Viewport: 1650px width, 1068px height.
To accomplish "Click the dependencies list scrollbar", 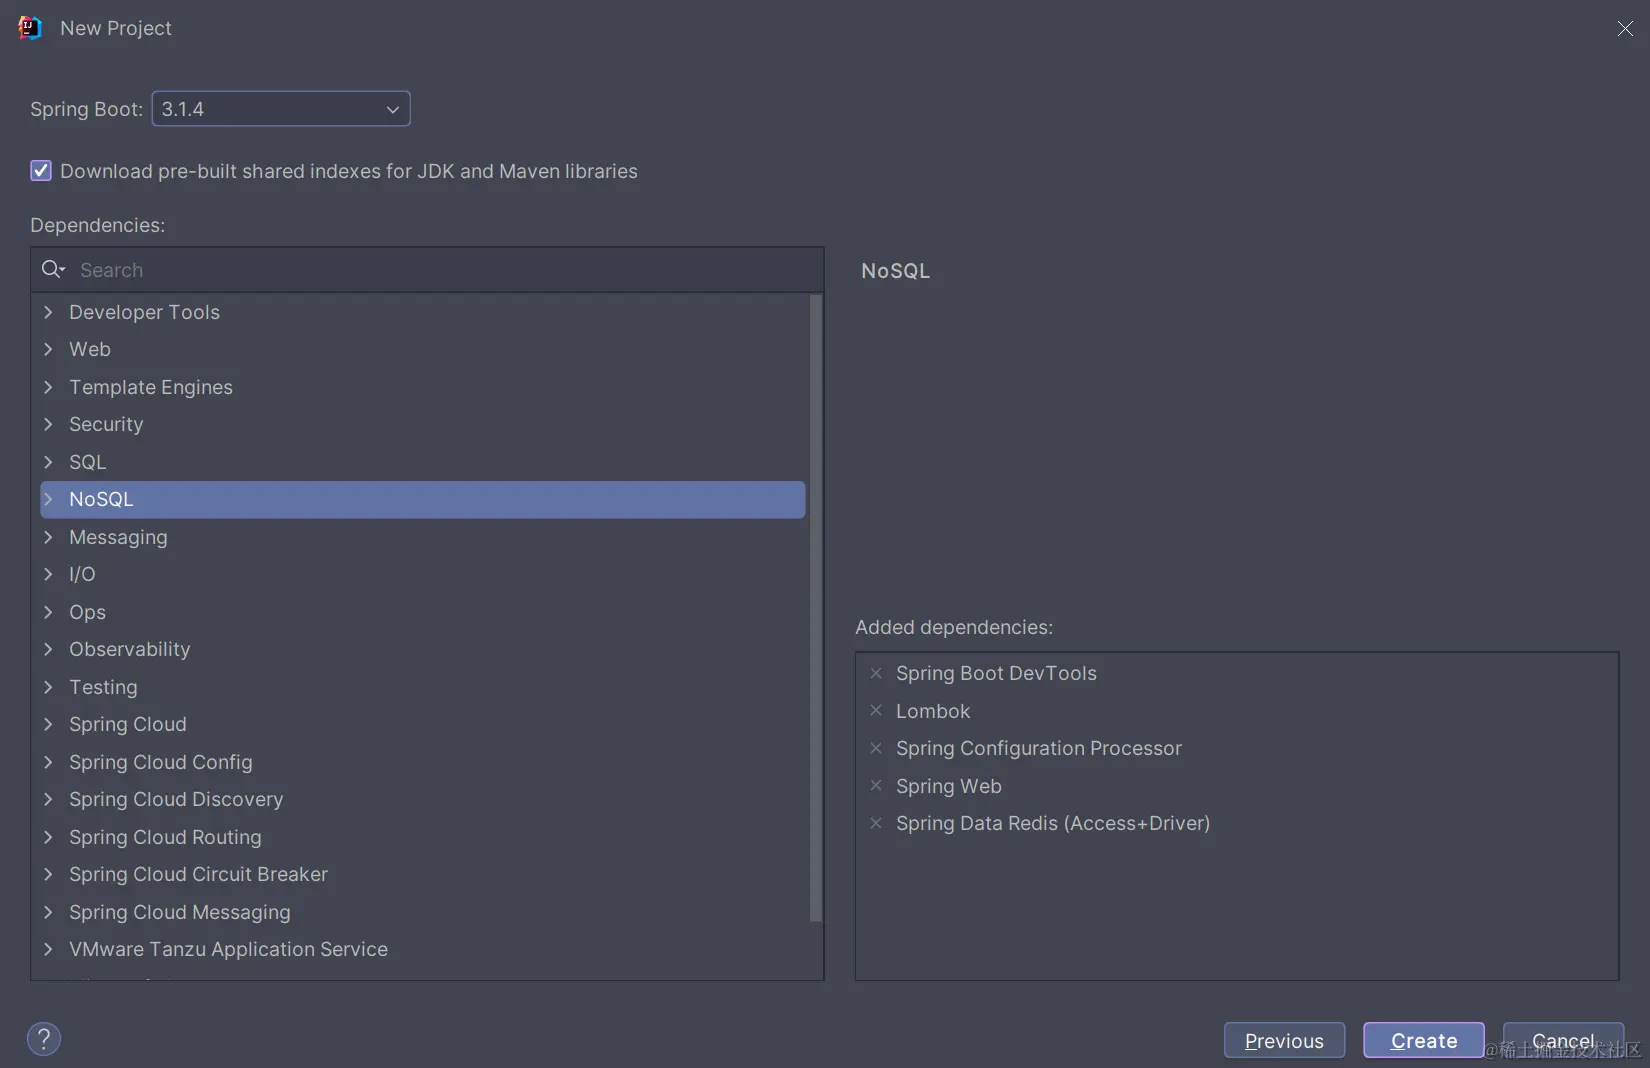I will [816, 608].
